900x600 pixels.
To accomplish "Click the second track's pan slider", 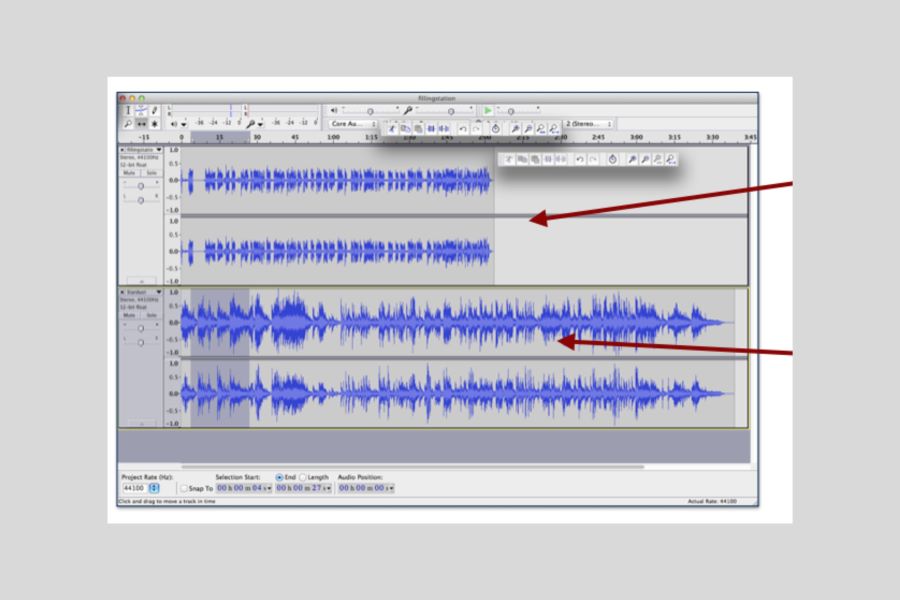I will click(x=141, y=342).
